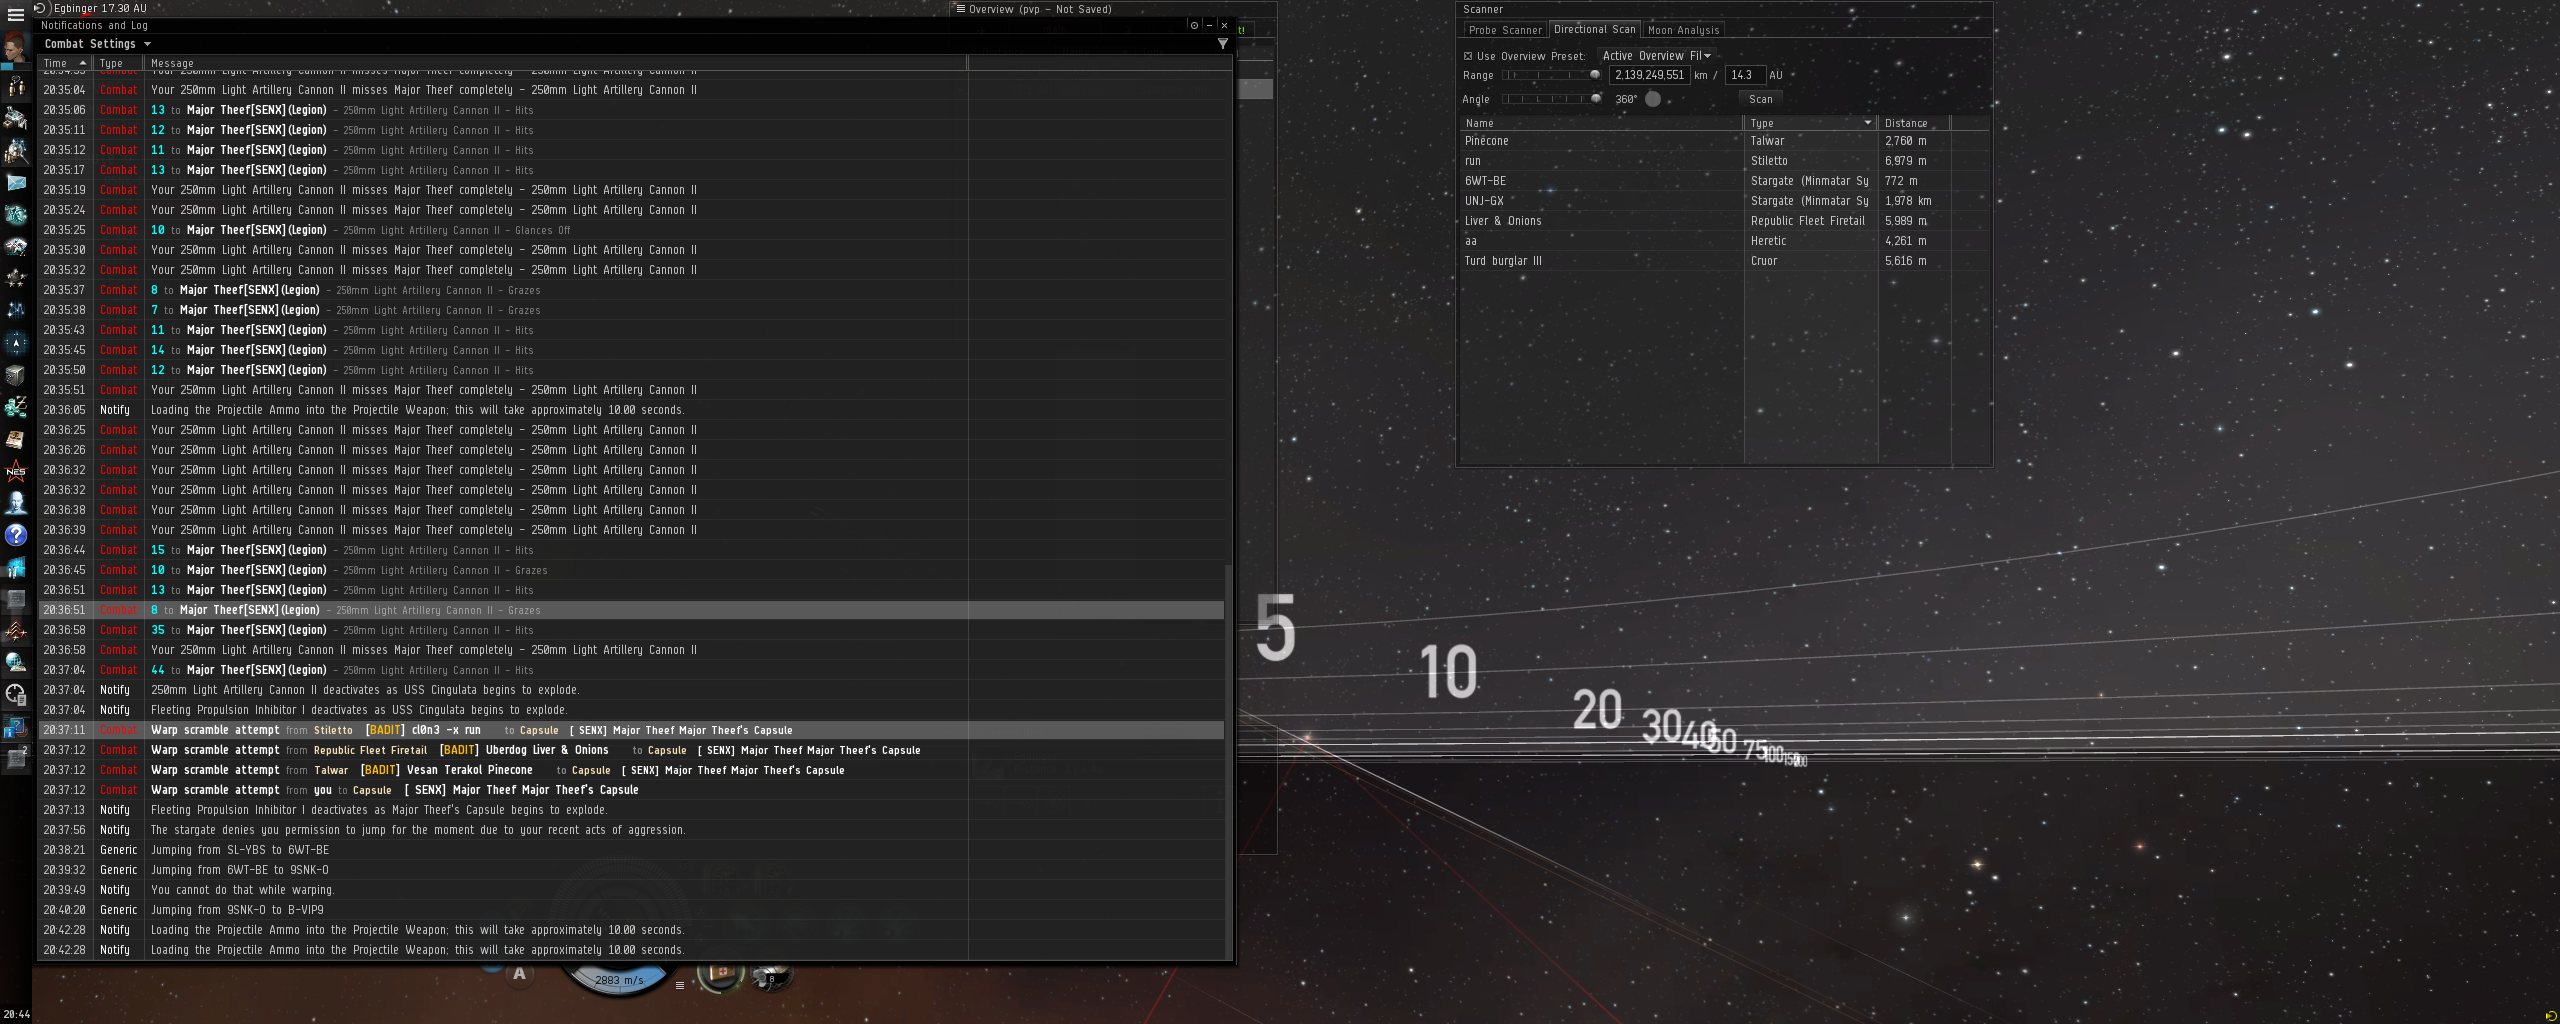The width and height of the screenshot is (2560, 1024).
Task: Select the highlighted 20:36:51 Grazes log entry
Action: point(631,610)
